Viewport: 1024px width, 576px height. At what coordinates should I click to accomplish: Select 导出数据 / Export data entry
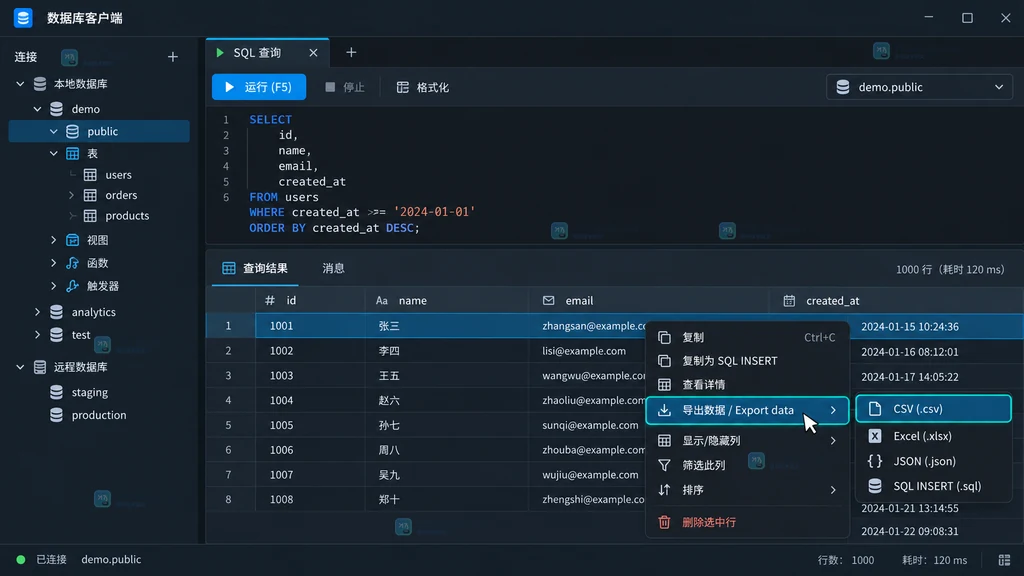pos(747,410)
